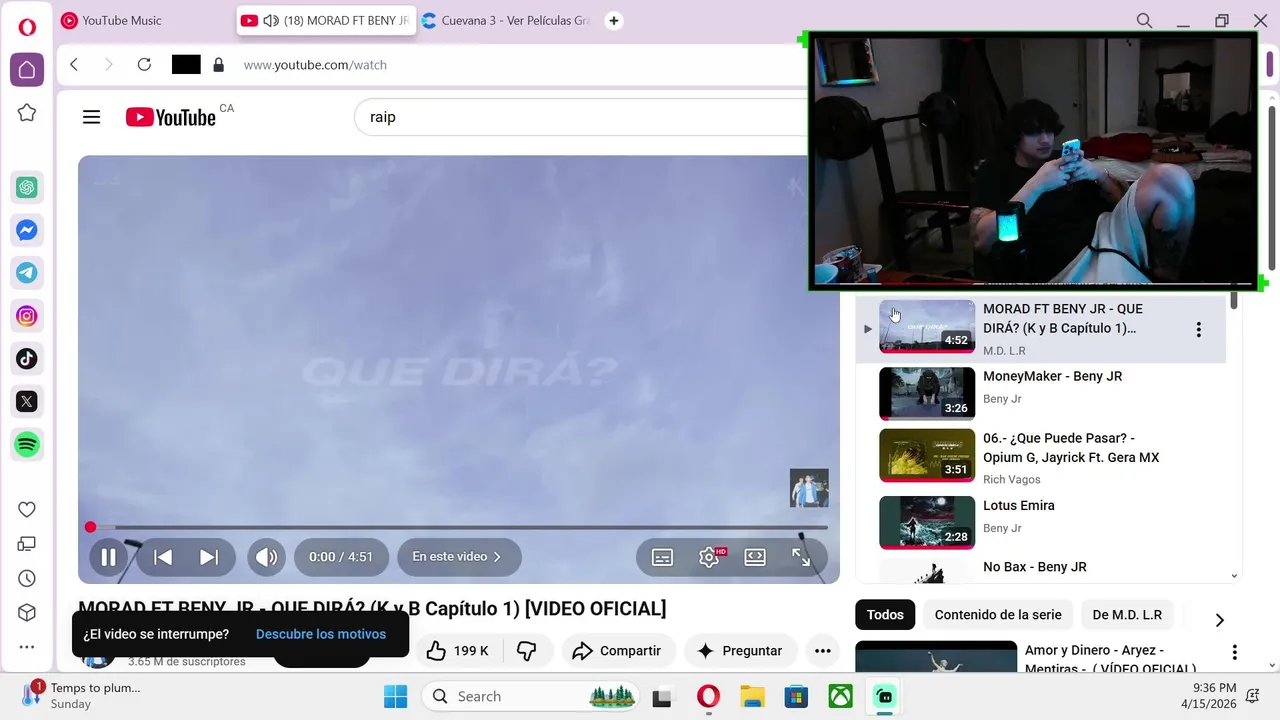Pause the video playback
This screenshot has height=720, width=1280.
108,557
